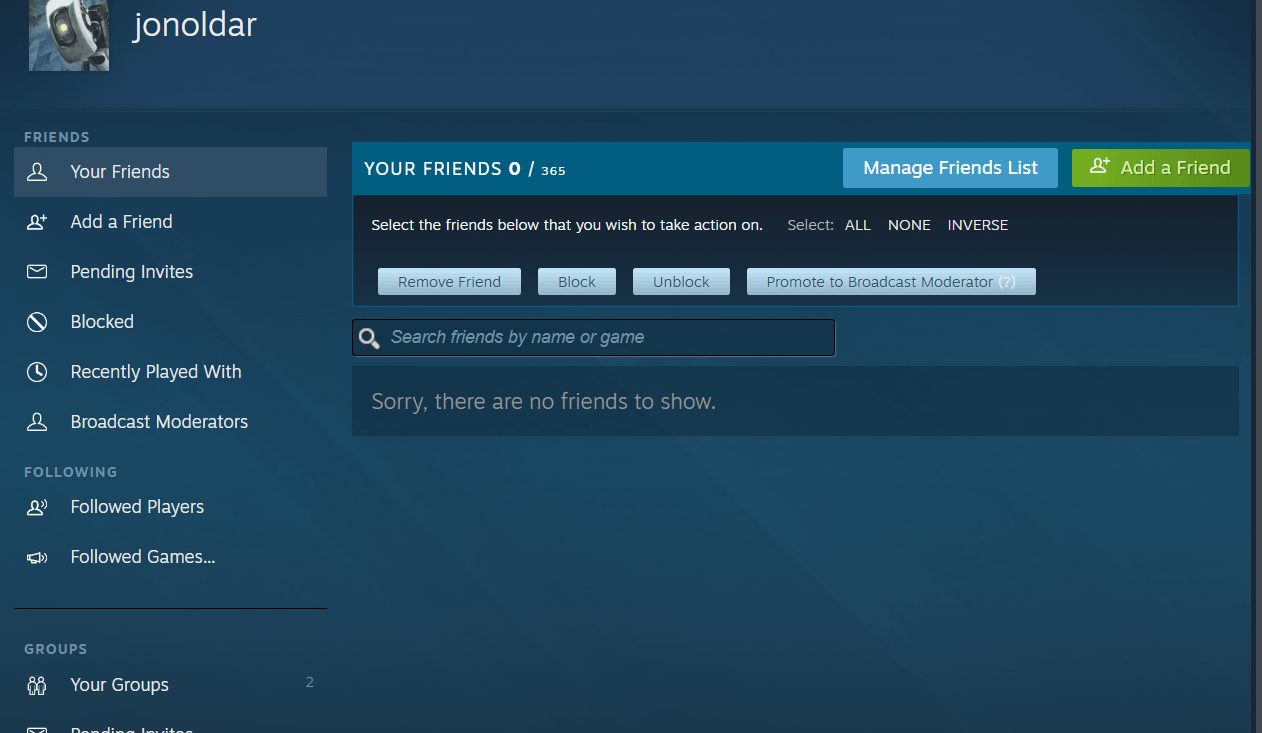Click the Blocked circle-slash icon
This screenshot has width=1262, height=733.
pyautogui.click(x=37, y=322)
